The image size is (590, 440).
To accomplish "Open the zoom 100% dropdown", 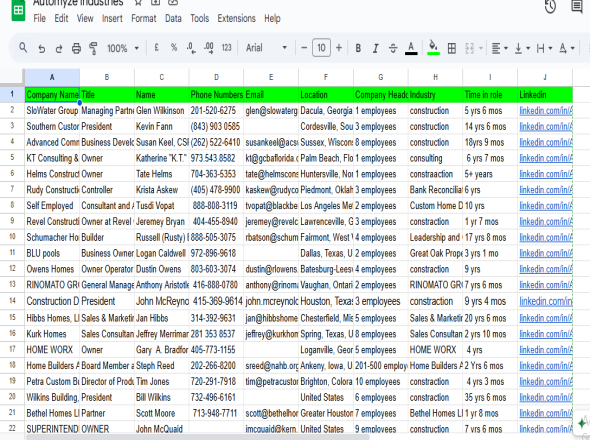I will (x=123, y=48).
